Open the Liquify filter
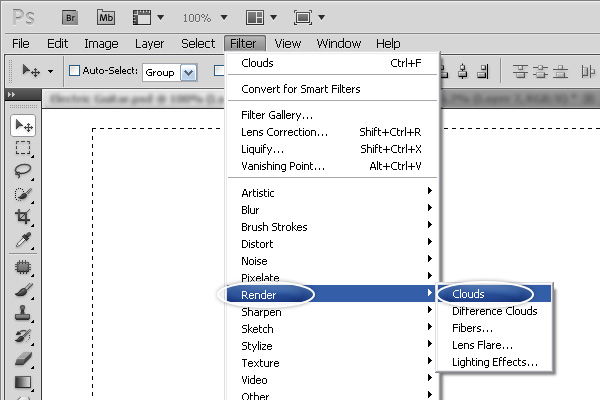This screenshot has height=400, width=600. tap(332, 149)
